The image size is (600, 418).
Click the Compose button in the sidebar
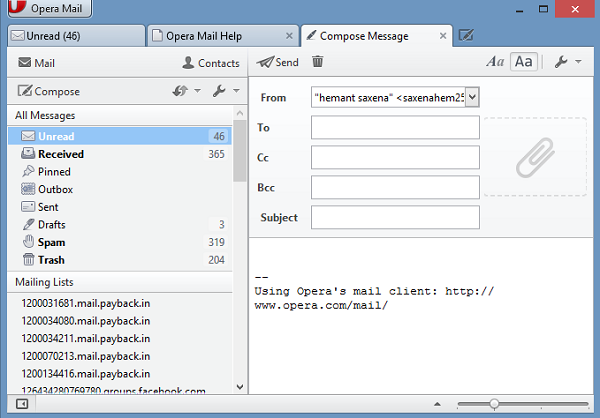coord(49,91)
